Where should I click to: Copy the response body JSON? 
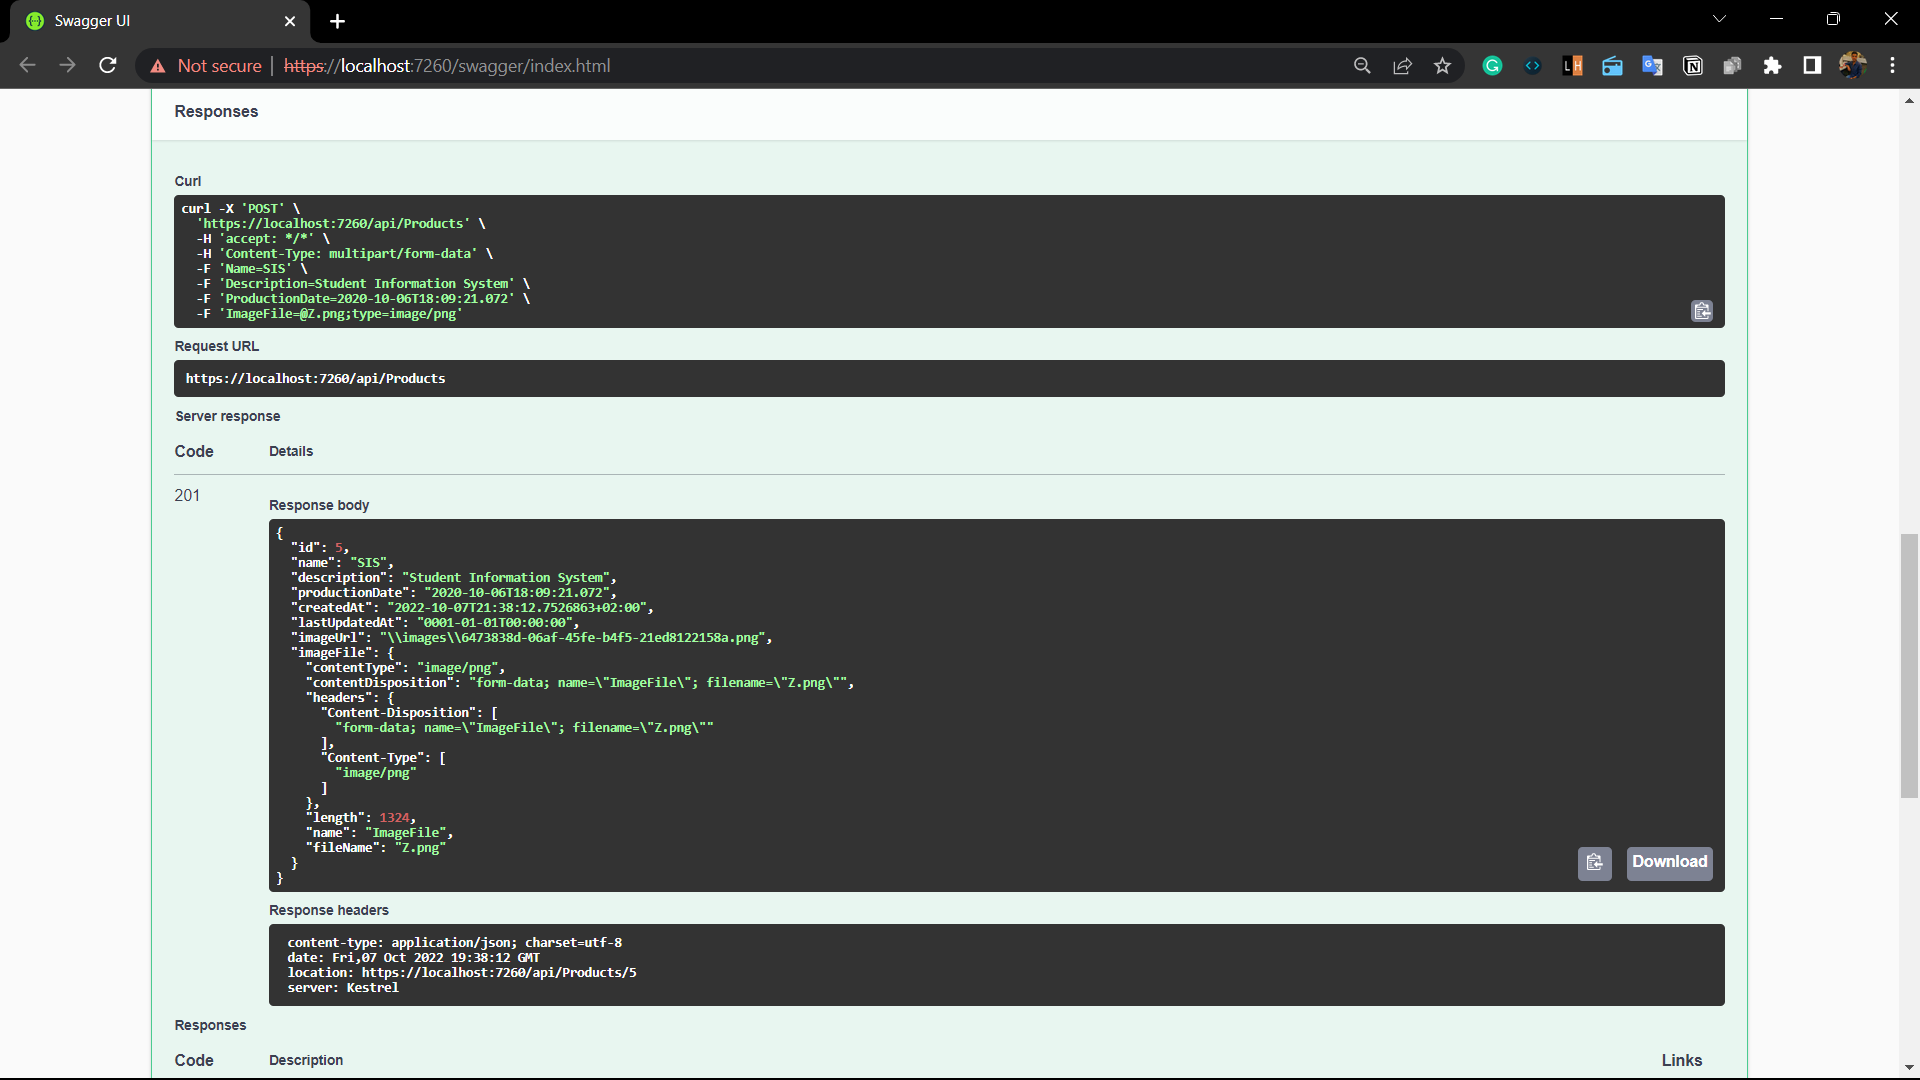[x=1595, y=863]
